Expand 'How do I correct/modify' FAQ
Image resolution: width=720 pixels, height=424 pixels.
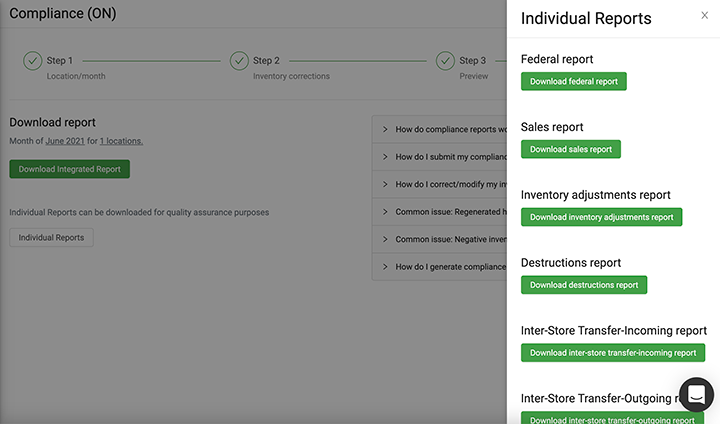coord(439,184)
